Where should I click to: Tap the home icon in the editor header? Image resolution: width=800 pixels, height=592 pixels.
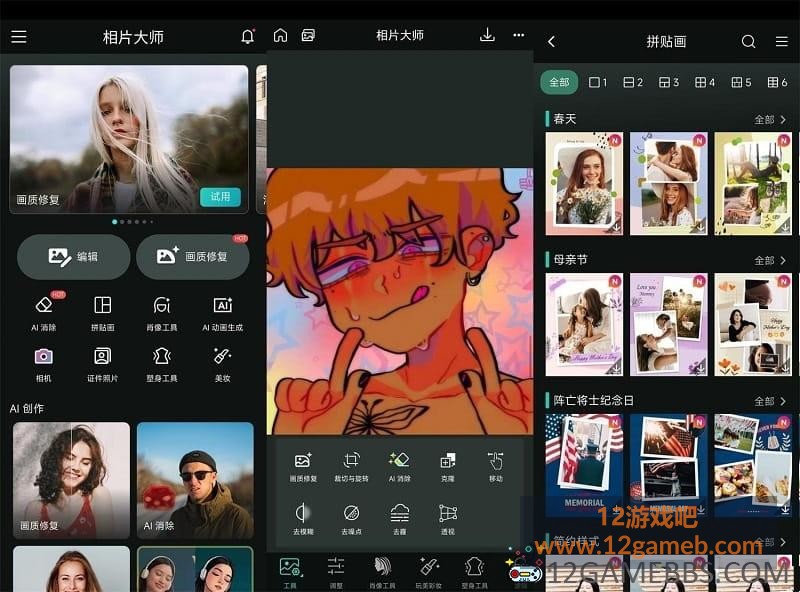pyautogui.click(x=280, y=35)
